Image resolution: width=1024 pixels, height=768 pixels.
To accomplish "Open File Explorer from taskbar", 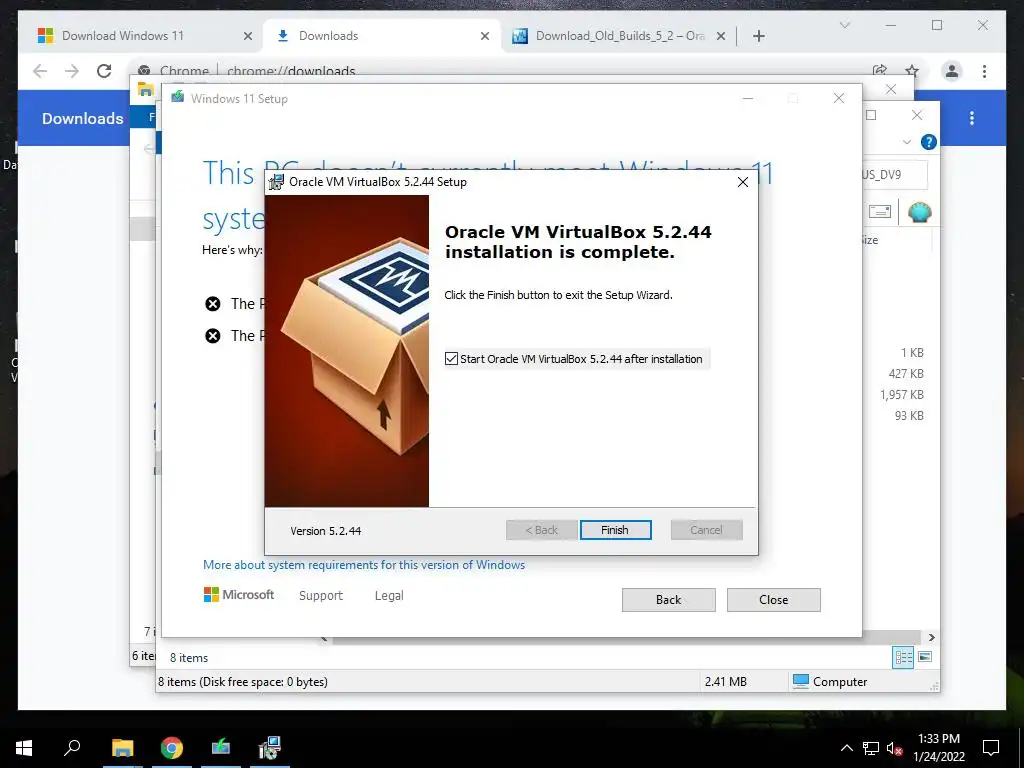I will [122, 748].
